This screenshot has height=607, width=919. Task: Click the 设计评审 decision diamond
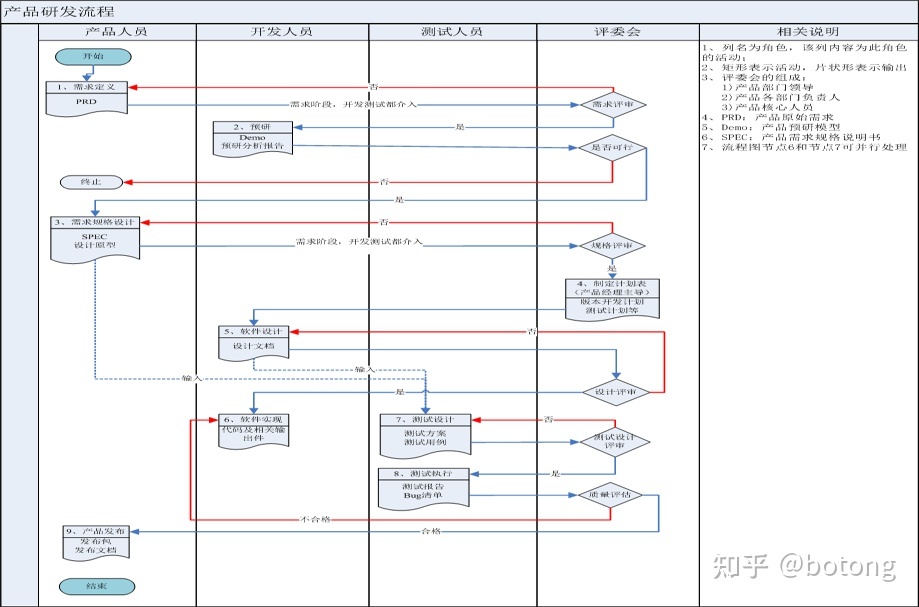pos(617,391)
